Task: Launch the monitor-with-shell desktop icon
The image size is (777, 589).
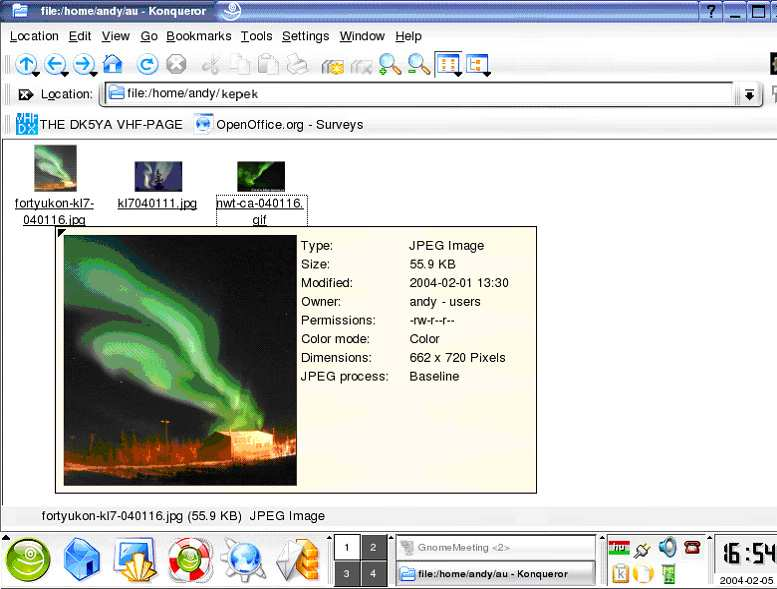Action: pyautogui.click(x=134, y=560)
